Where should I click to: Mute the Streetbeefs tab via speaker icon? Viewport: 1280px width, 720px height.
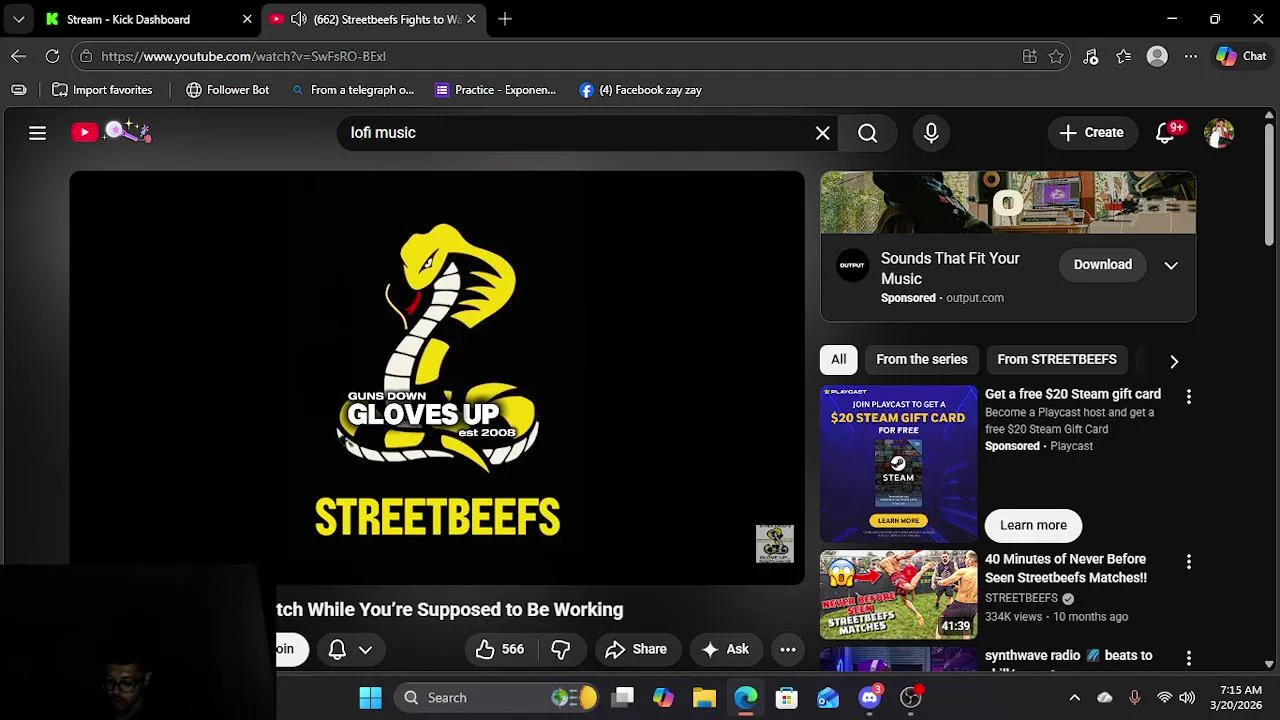click(298, 19)
